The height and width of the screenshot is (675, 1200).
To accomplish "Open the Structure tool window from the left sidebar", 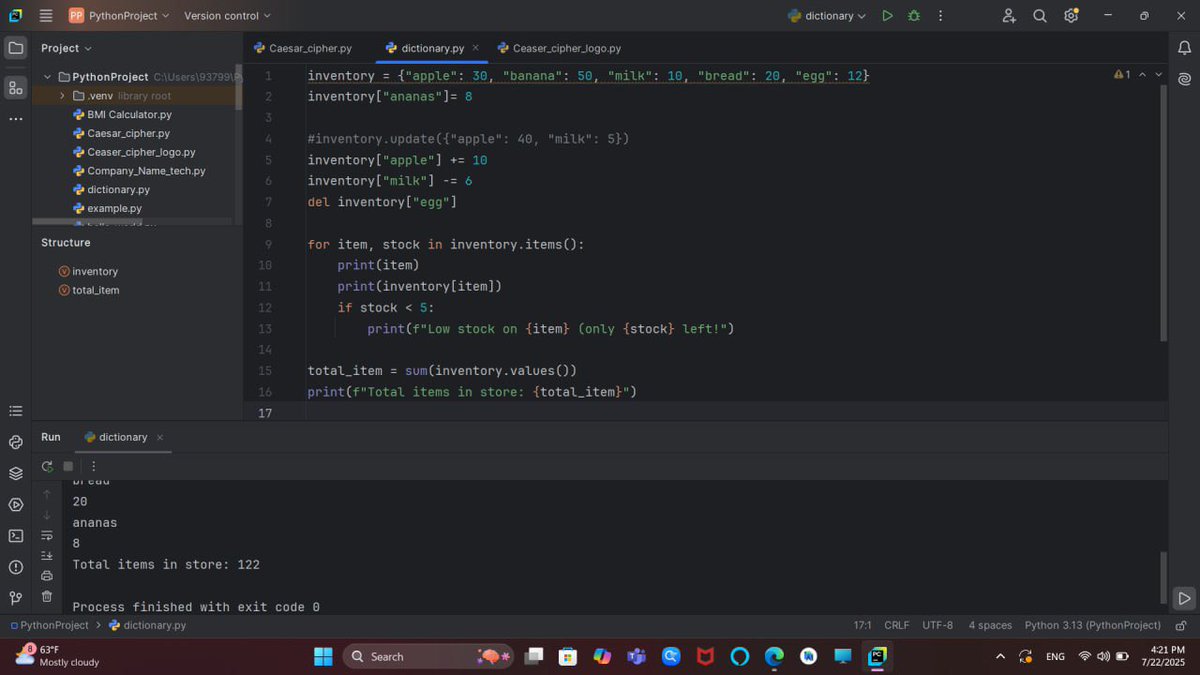I will coord(16,88).
